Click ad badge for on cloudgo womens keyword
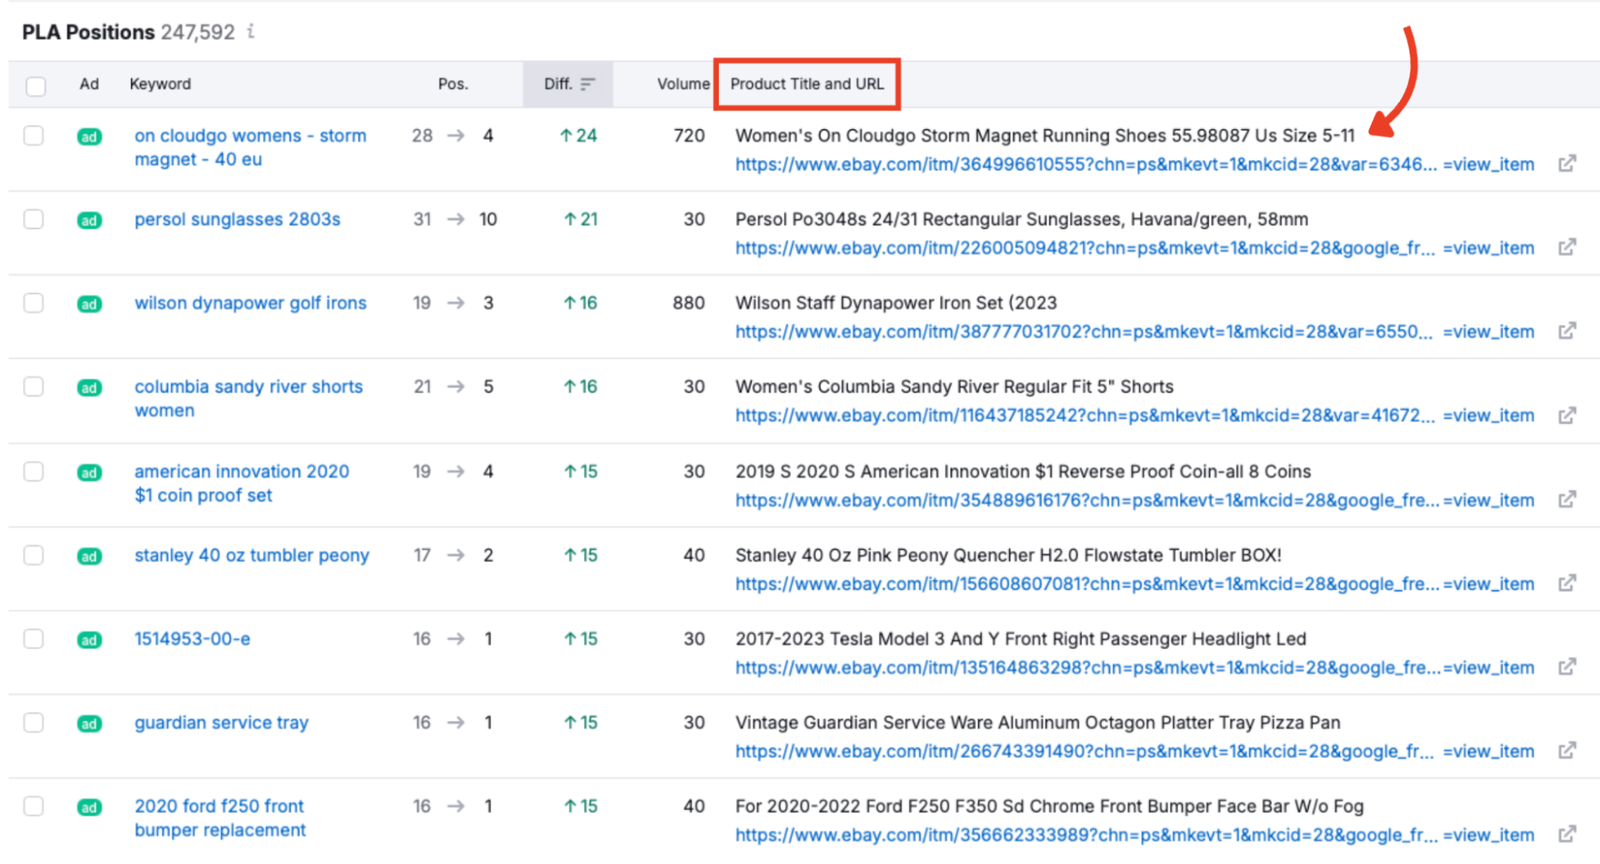Screen dimensions: 1600x864 [x=89, y=137]
